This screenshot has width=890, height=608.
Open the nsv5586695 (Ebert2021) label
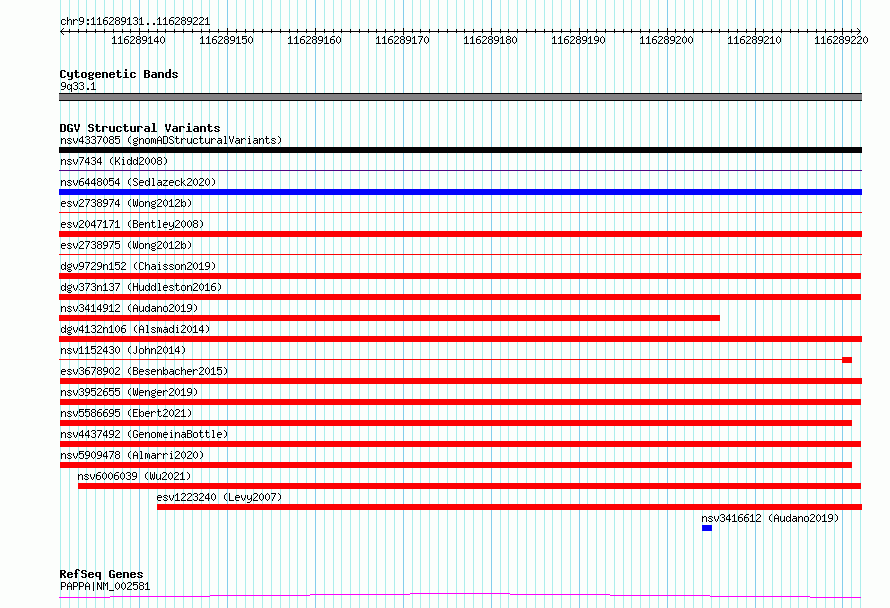(126, 413)
